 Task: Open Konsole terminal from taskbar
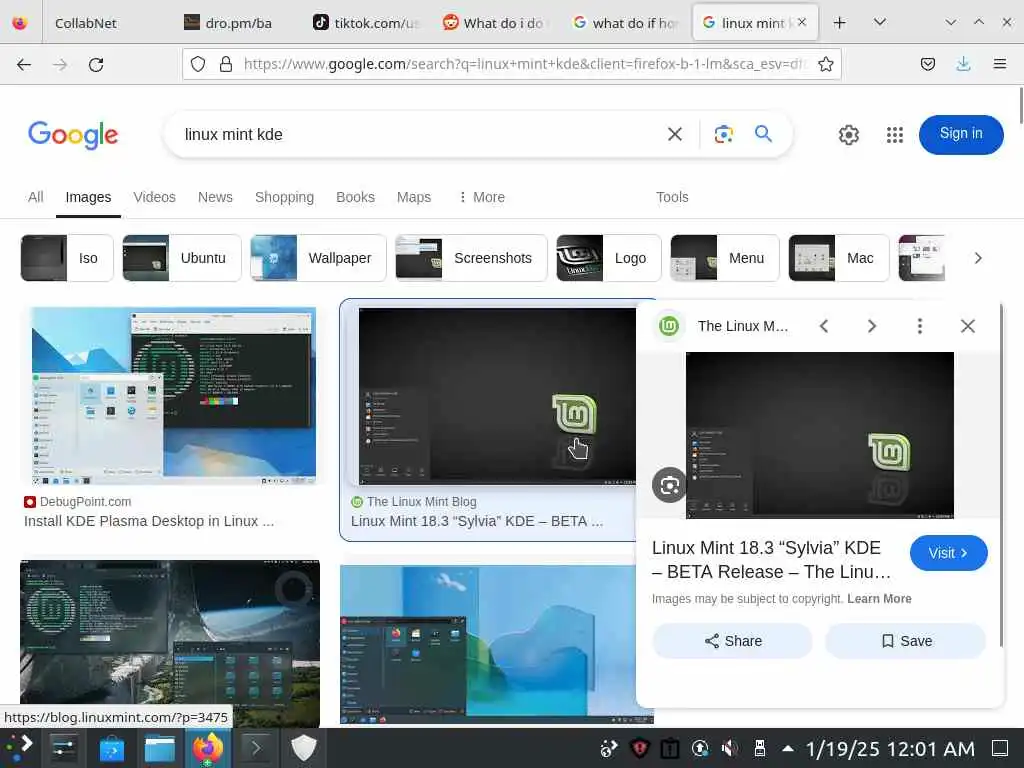click(255, 748)
